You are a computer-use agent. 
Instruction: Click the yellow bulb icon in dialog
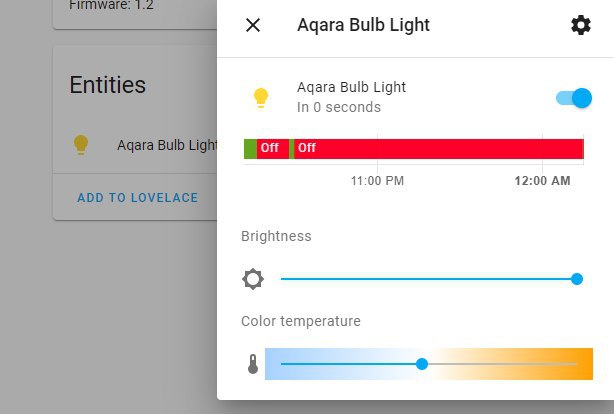tap(261, 98)
